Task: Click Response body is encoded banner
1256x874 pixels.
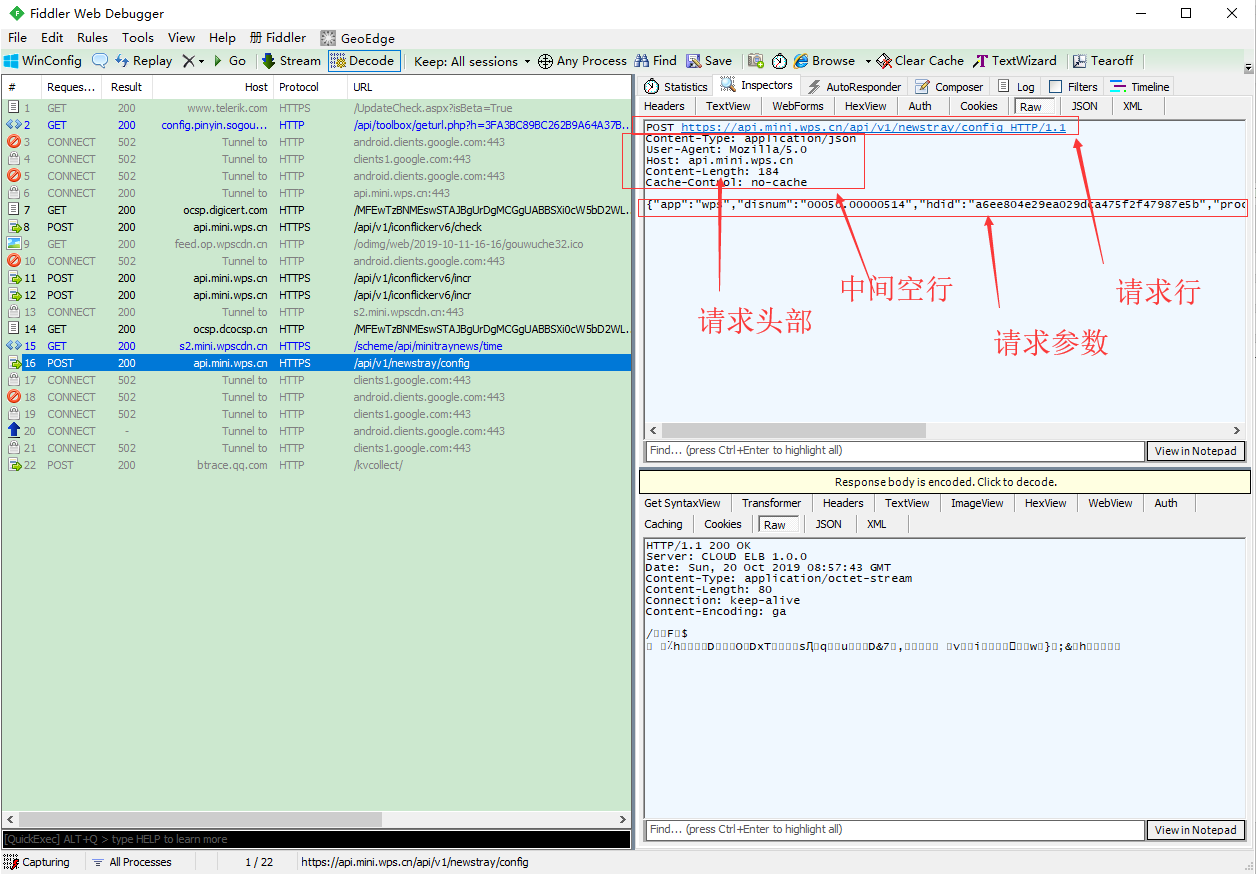Action: point(945,482)
